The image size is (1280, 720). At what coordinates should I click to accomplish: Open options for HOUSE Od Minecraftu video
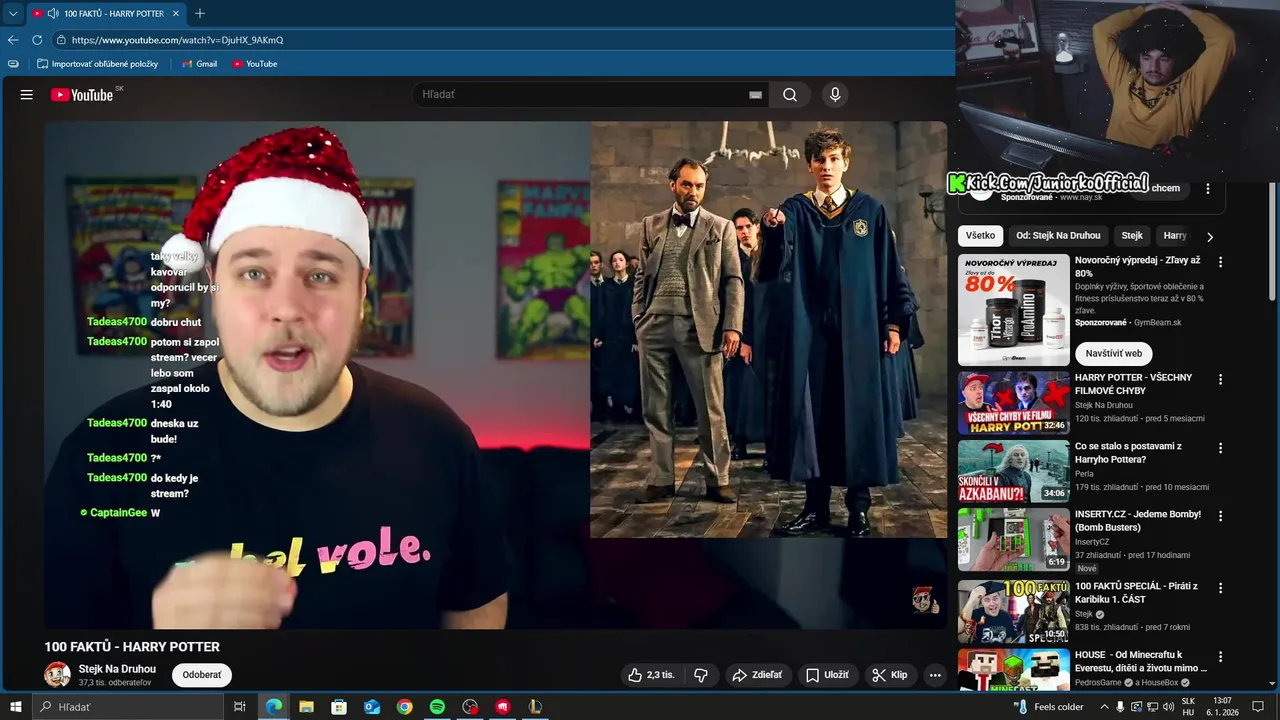coord(1220,657)
